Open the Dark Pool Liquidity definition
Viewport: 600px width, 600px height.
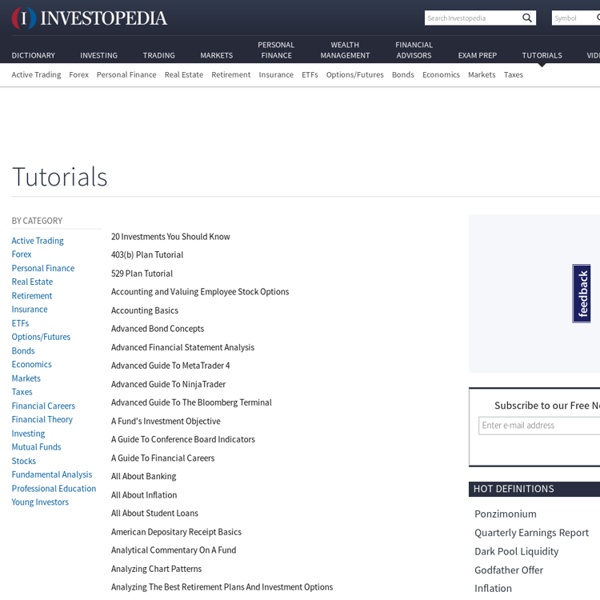pos(517,551)
